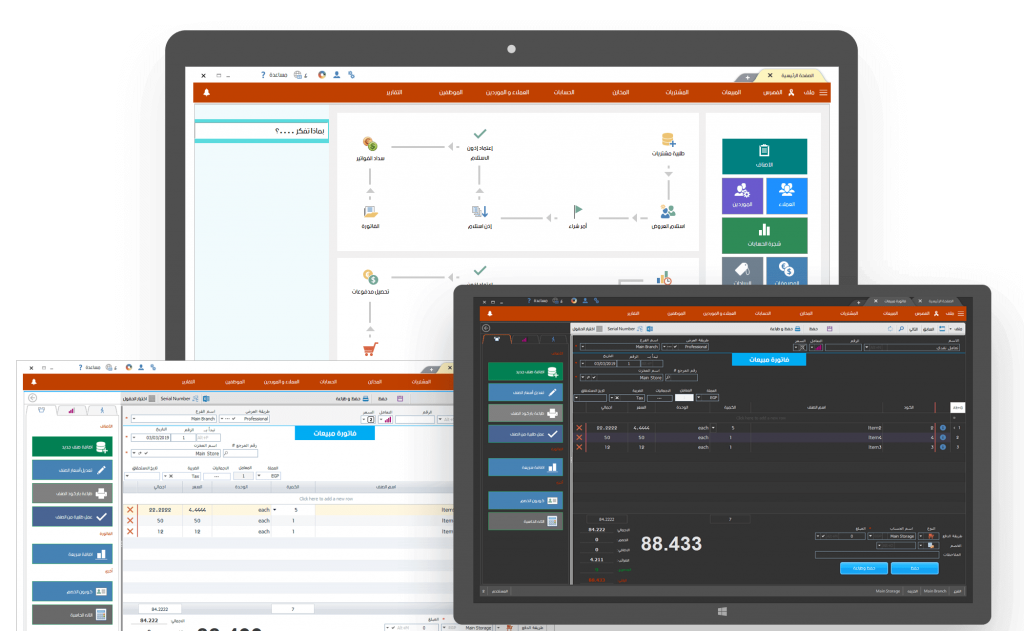The height and width of the screenshot is (631, 1024).
Task: Open the teal الأصناف clipboard tile
Action: click(764, 156)
